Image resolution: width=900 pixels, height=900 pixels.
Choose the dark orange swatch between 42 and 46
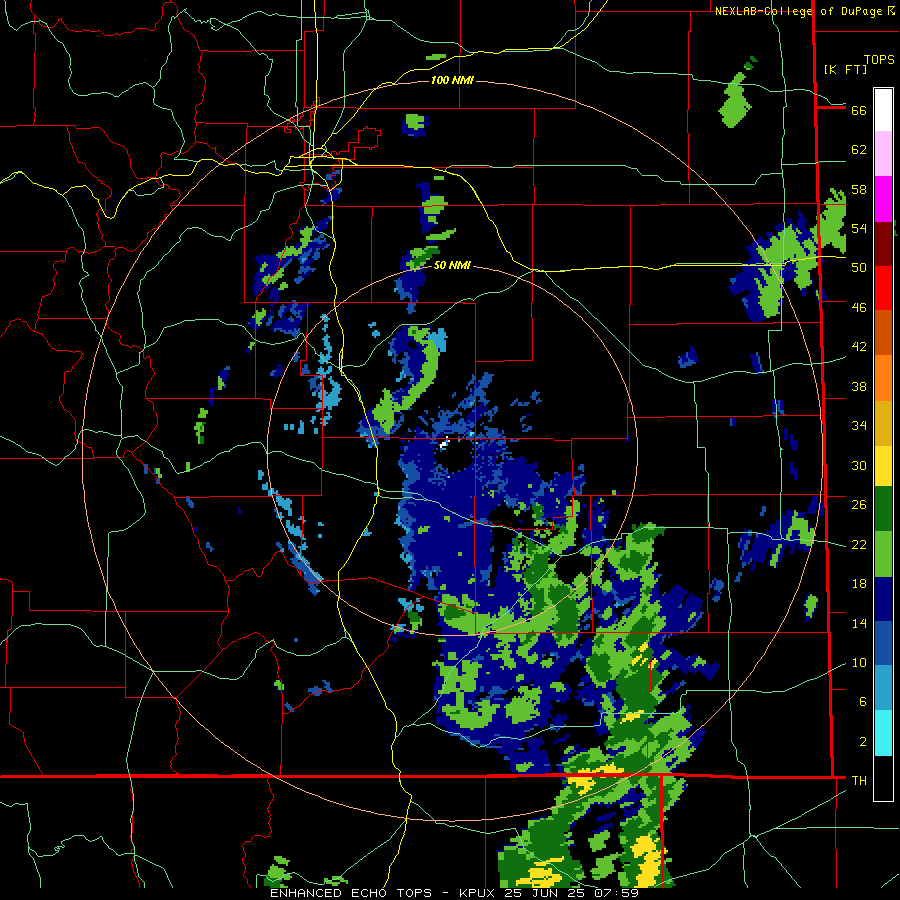click(883, 332)
